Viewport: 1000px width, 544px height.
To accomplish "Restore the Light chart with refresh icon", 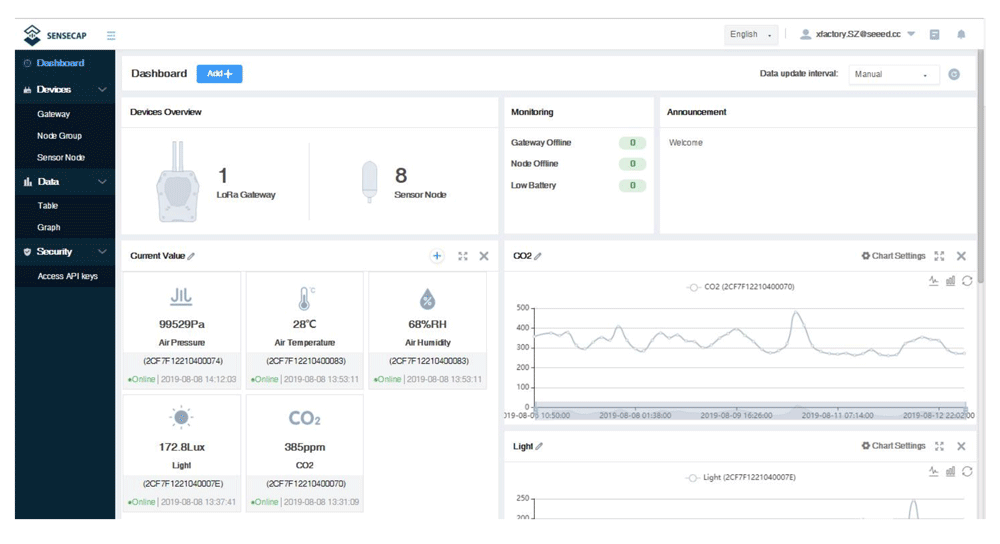I will (967, 471).
